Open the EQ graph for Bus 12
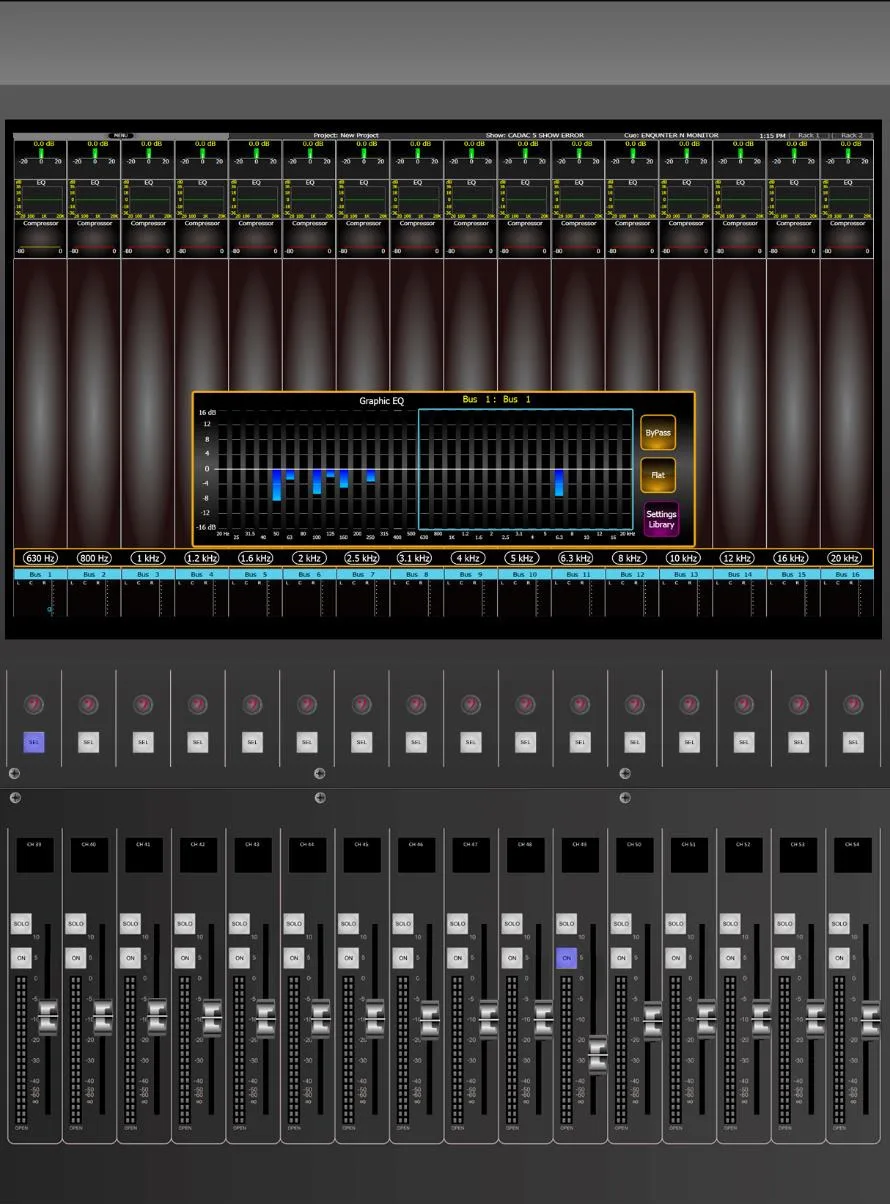Image resolution: width=890 pixels, height=1204 pixels. click(x=632, y=199)
